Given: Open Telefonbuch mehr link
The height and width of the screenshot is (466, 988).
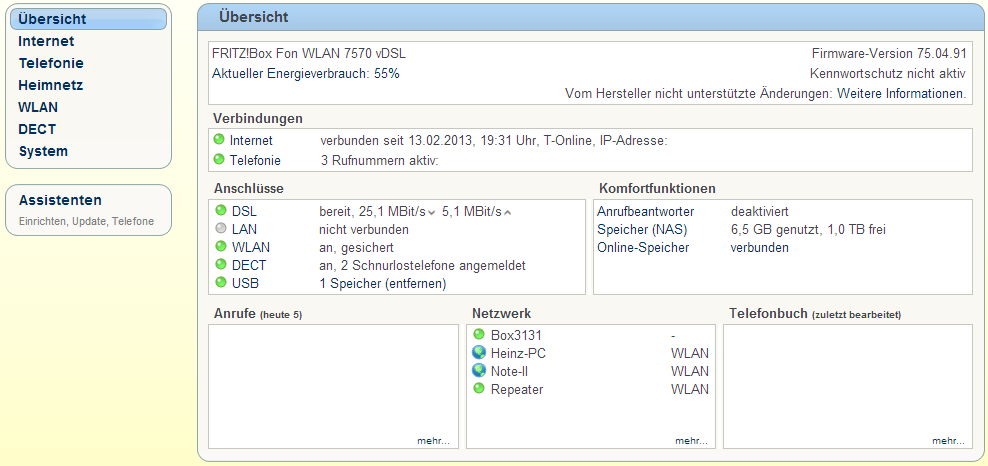Looking at the screenshot, I should (948, 440).
